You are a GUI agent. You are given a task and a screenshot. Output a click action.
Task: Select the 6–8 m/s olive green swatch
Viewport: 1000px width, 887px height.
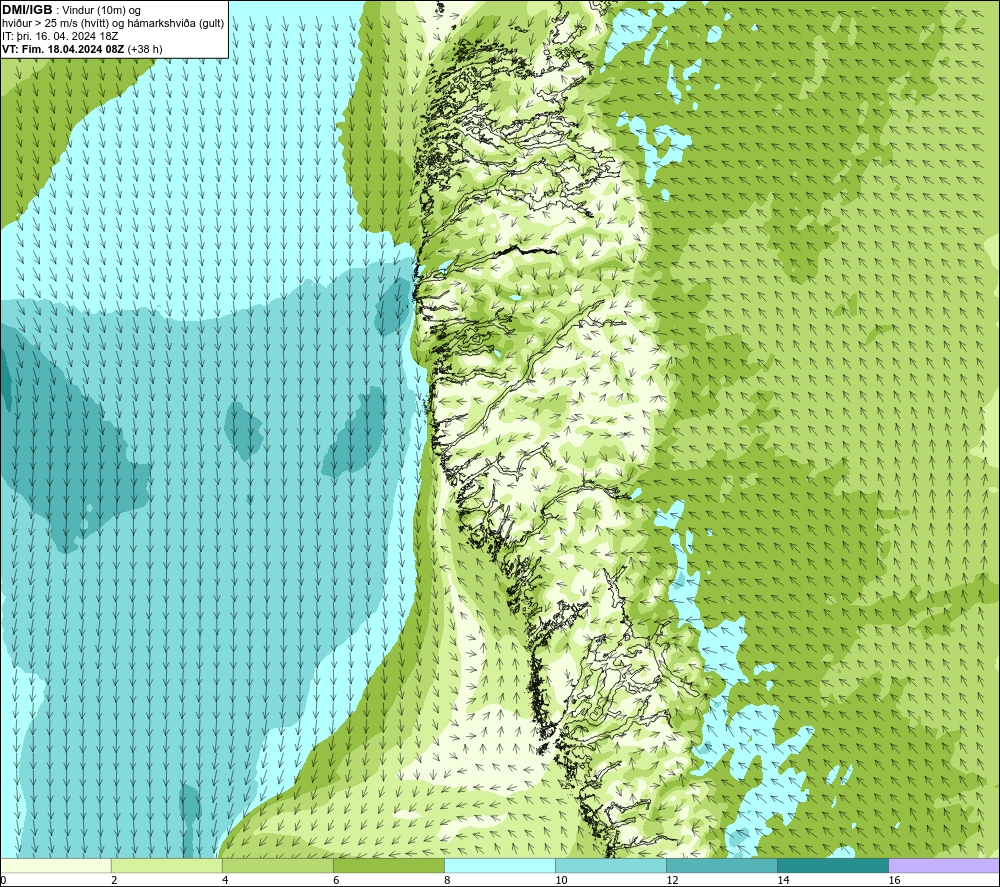(388, 866)
